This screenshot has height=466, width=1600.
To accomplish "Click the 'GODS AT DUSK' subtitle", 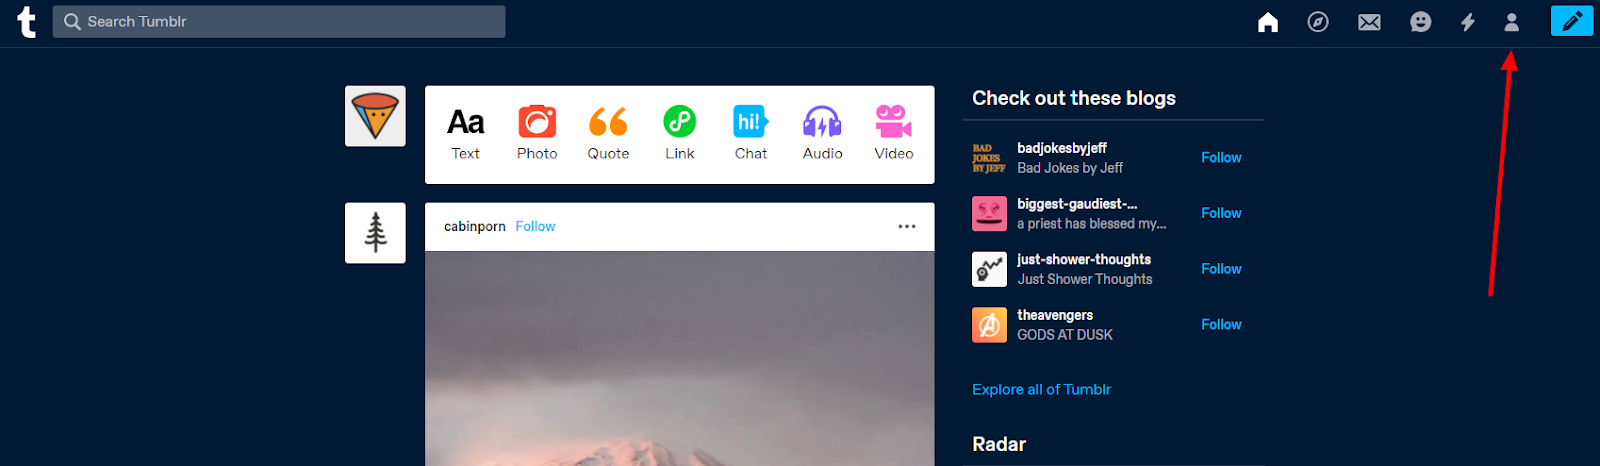I will pyautogui.click(x=1065, y=335).
